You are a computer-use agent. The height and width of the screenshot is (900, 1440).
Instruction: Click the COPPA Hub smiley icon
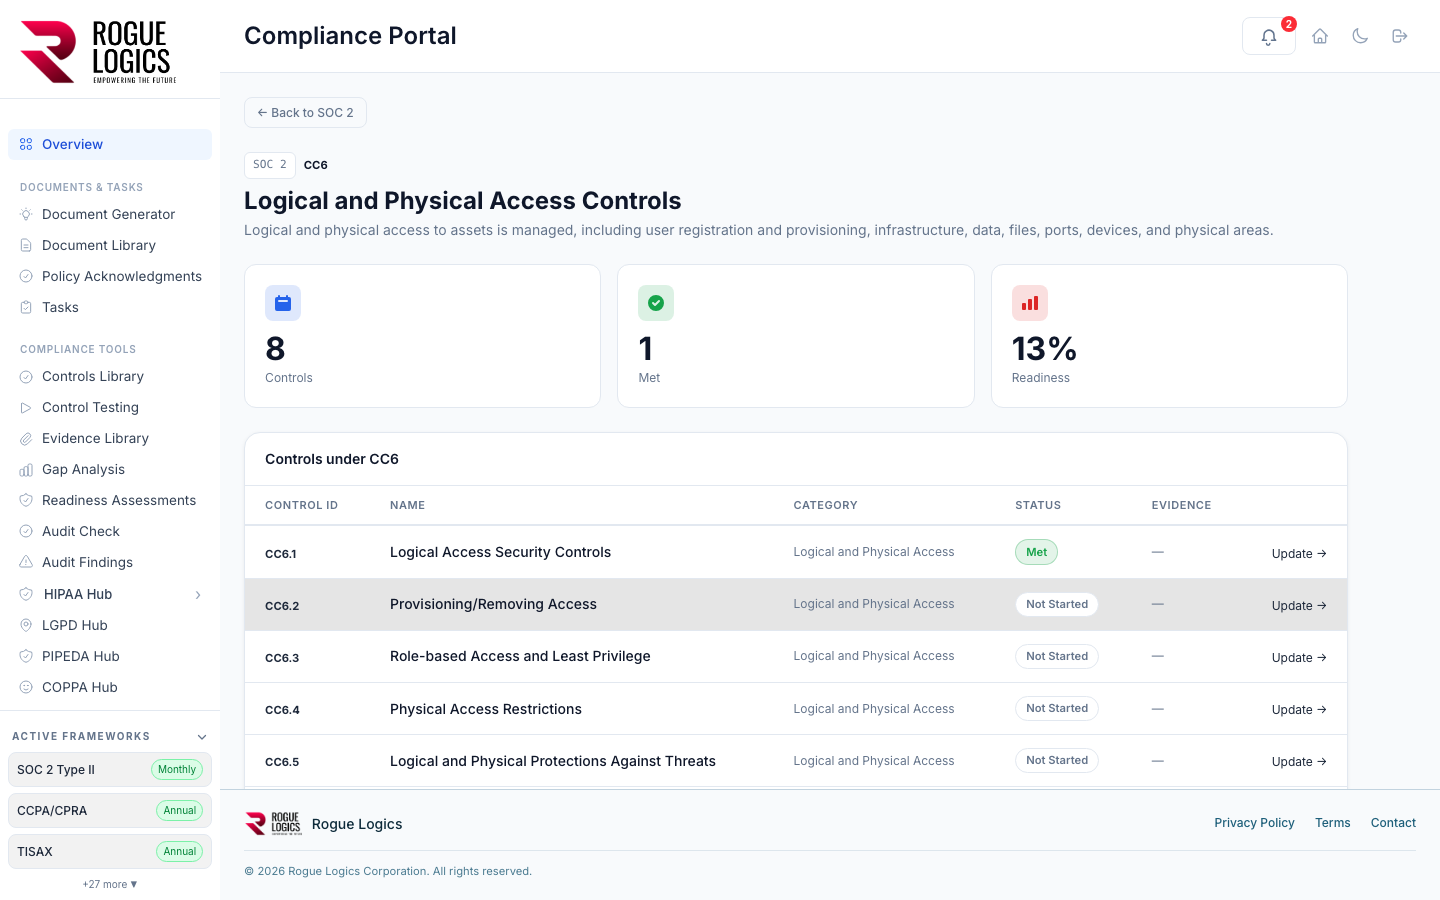click(26, 687)
